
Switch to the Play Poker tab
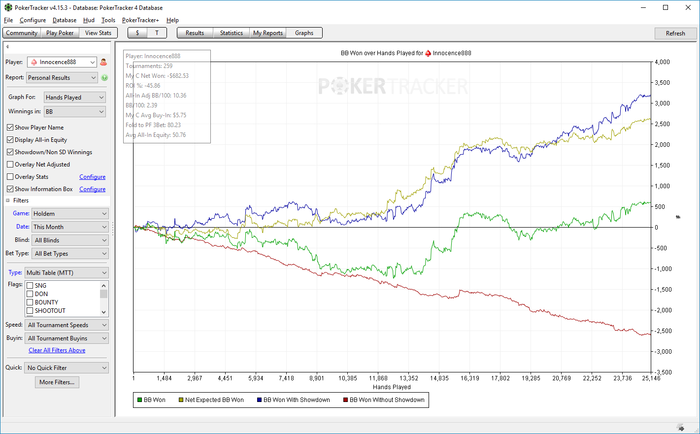(60, 33)
